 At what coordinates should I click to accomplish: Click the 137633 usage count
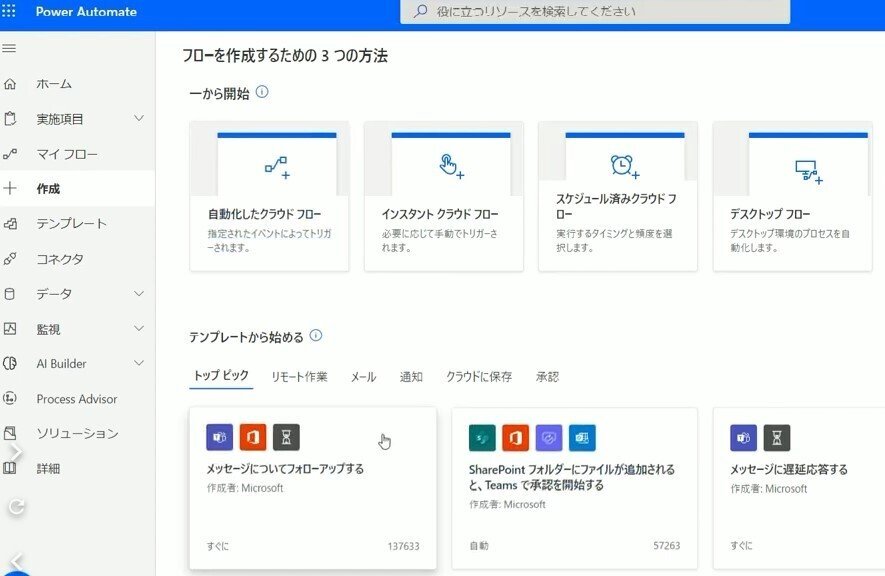pos(403,546)
